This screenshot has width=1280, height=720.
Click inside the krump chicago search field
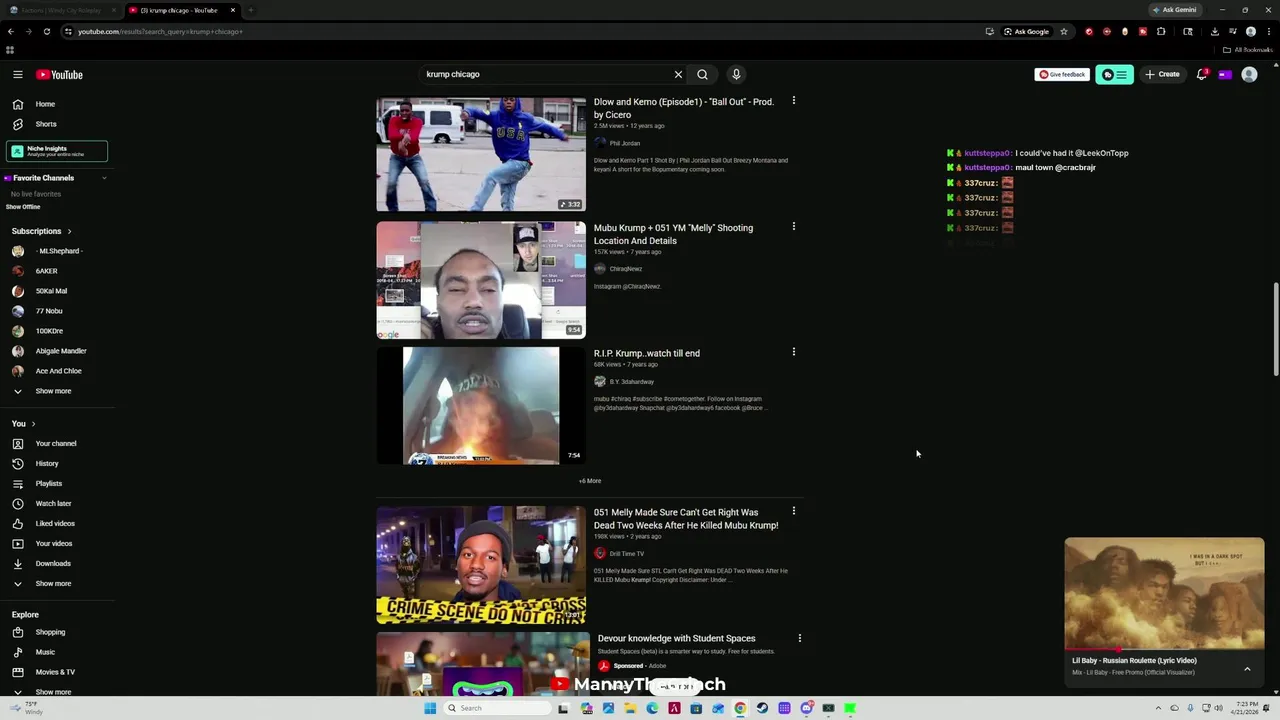click(x=545, y=74)
